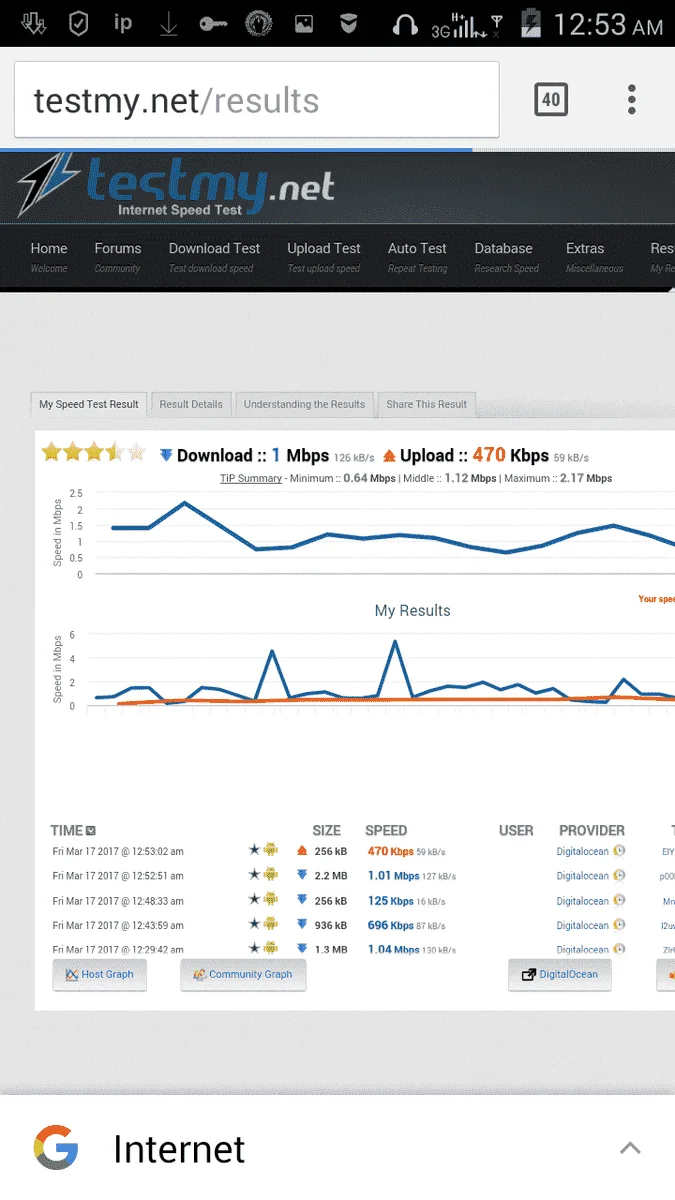Open result from 12:48:33 am
The image size is (675, 1200).
118,901
